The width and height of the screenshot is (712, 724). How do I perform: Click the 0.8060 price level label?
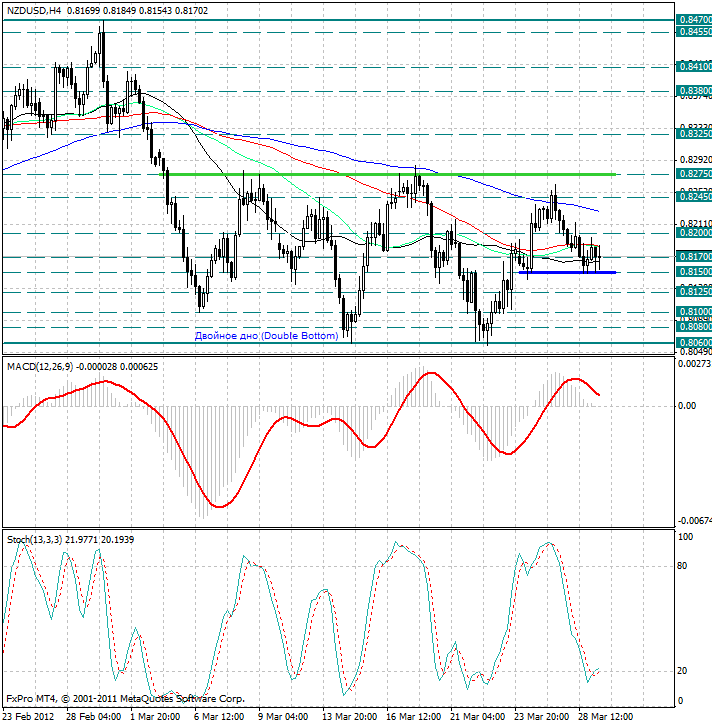(694, 343)
